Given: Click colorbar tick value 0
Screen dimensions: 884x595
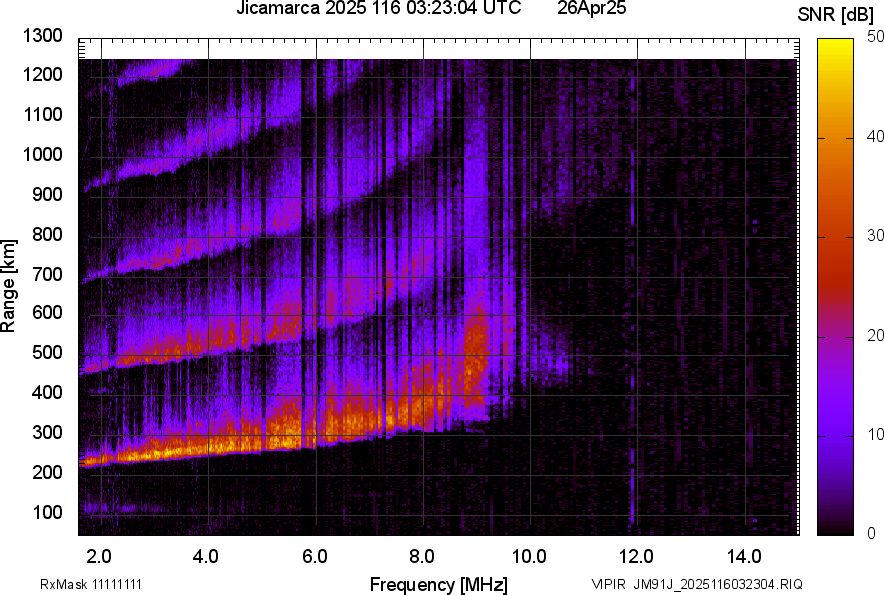Looking at the screenshot, I should pyautogui.click(x=872, y=532).
